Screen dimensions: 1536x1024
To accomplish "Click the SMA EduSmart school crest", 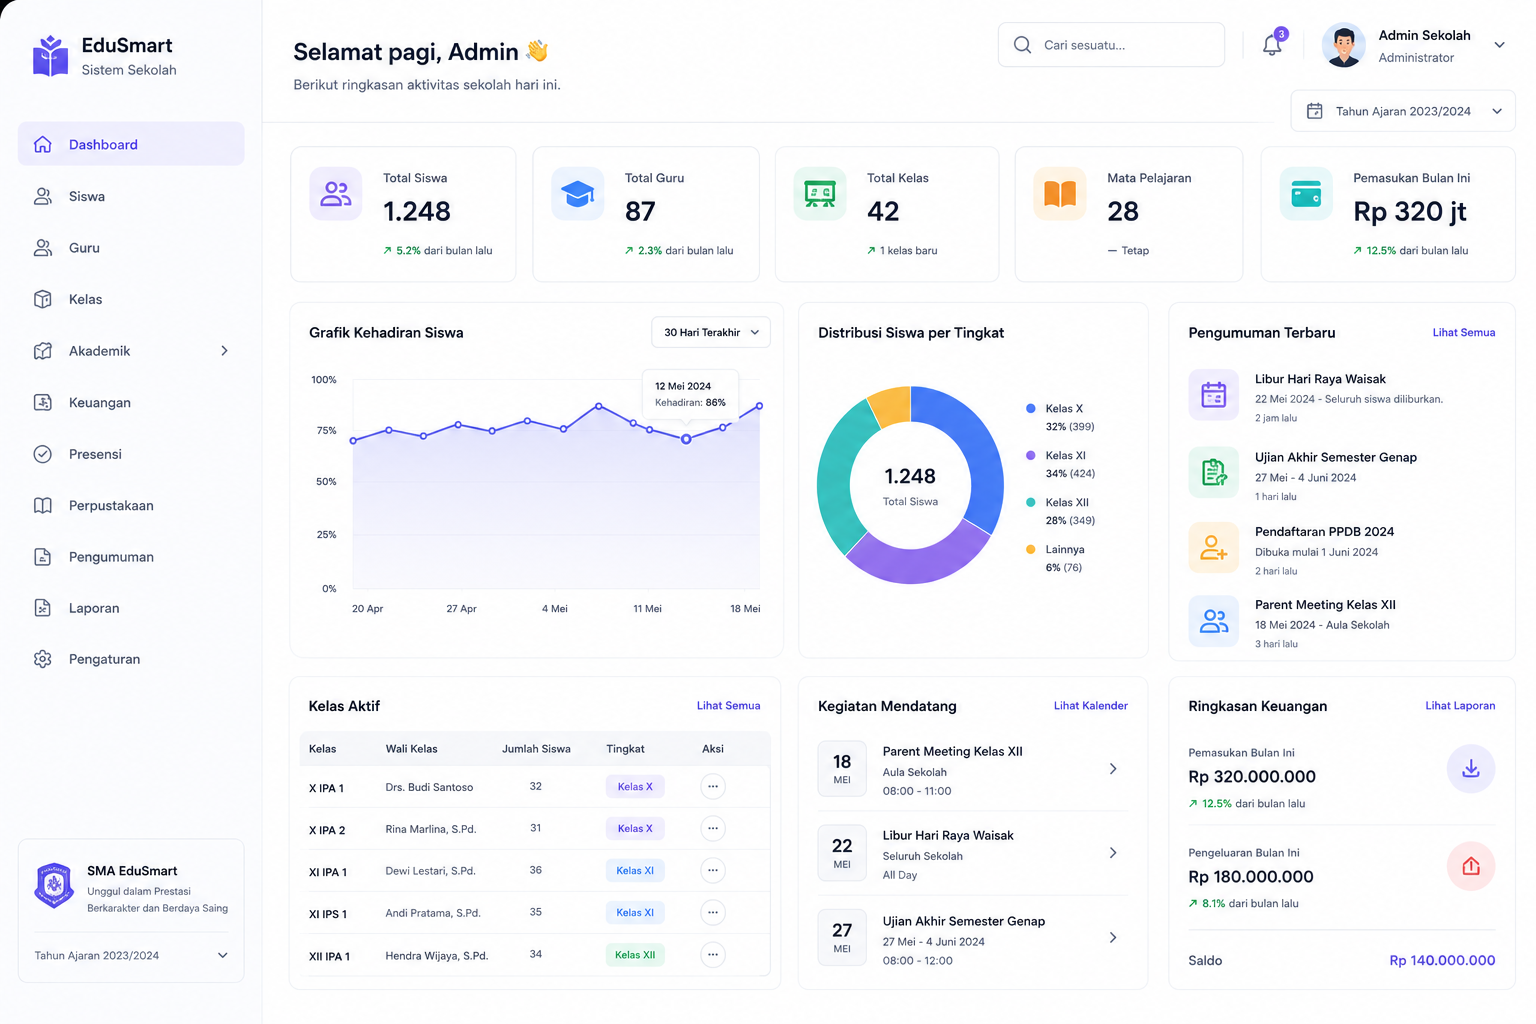I will point(54,885).
